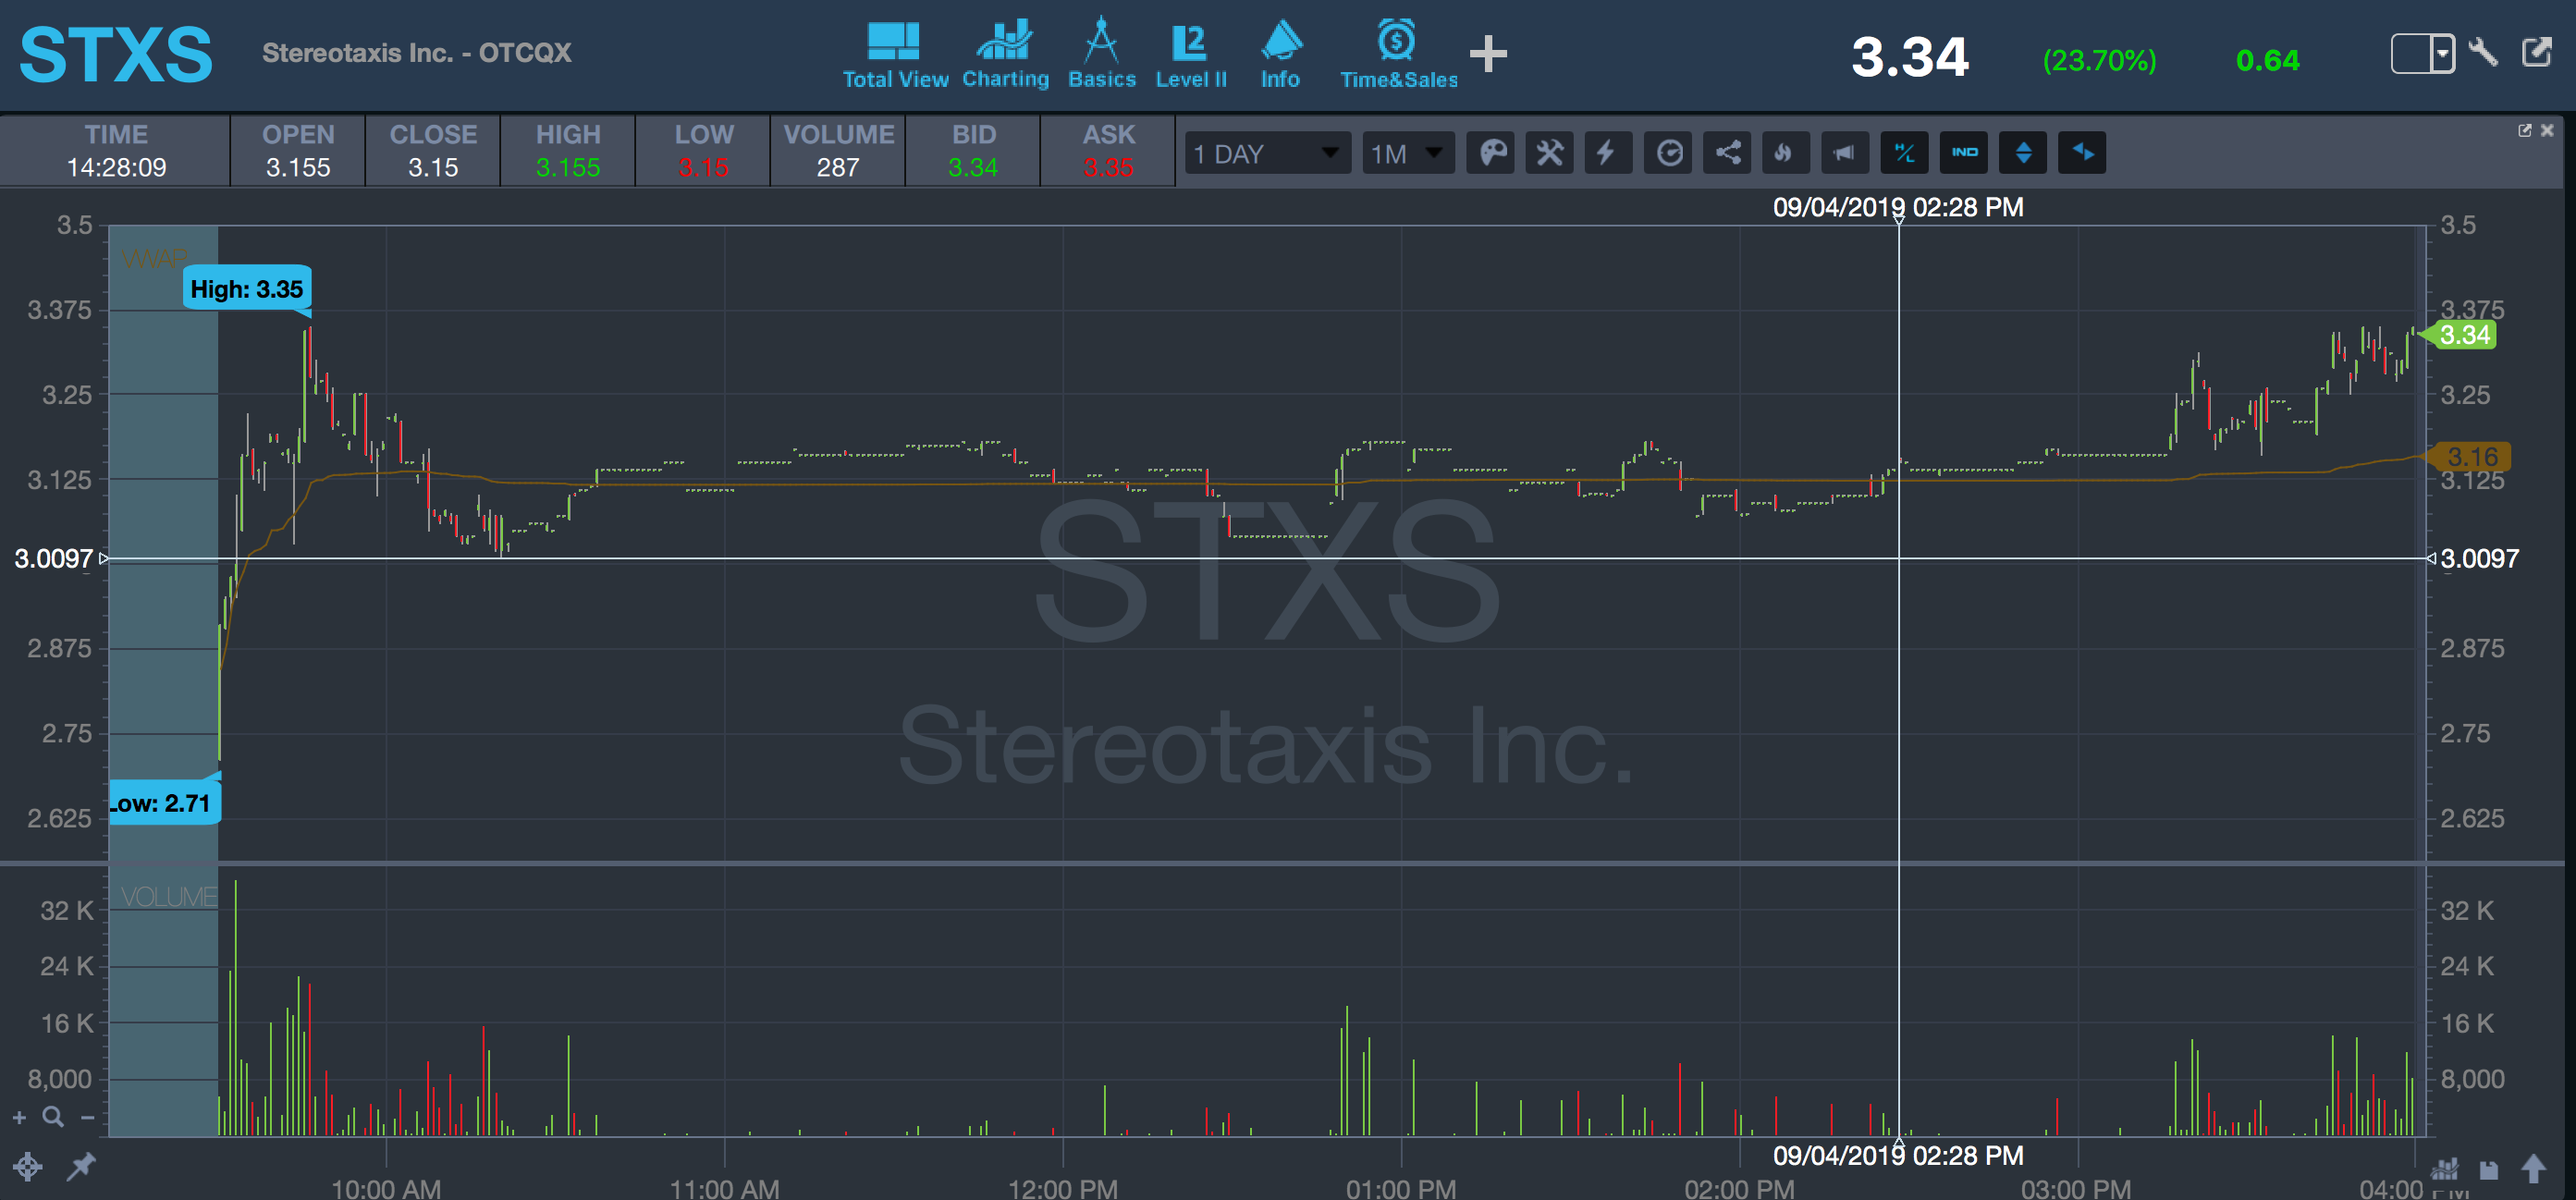Toggle the High/Low labels button
The width and height of the screenshot is (2576, 1200).
(x=1904, y=153)
